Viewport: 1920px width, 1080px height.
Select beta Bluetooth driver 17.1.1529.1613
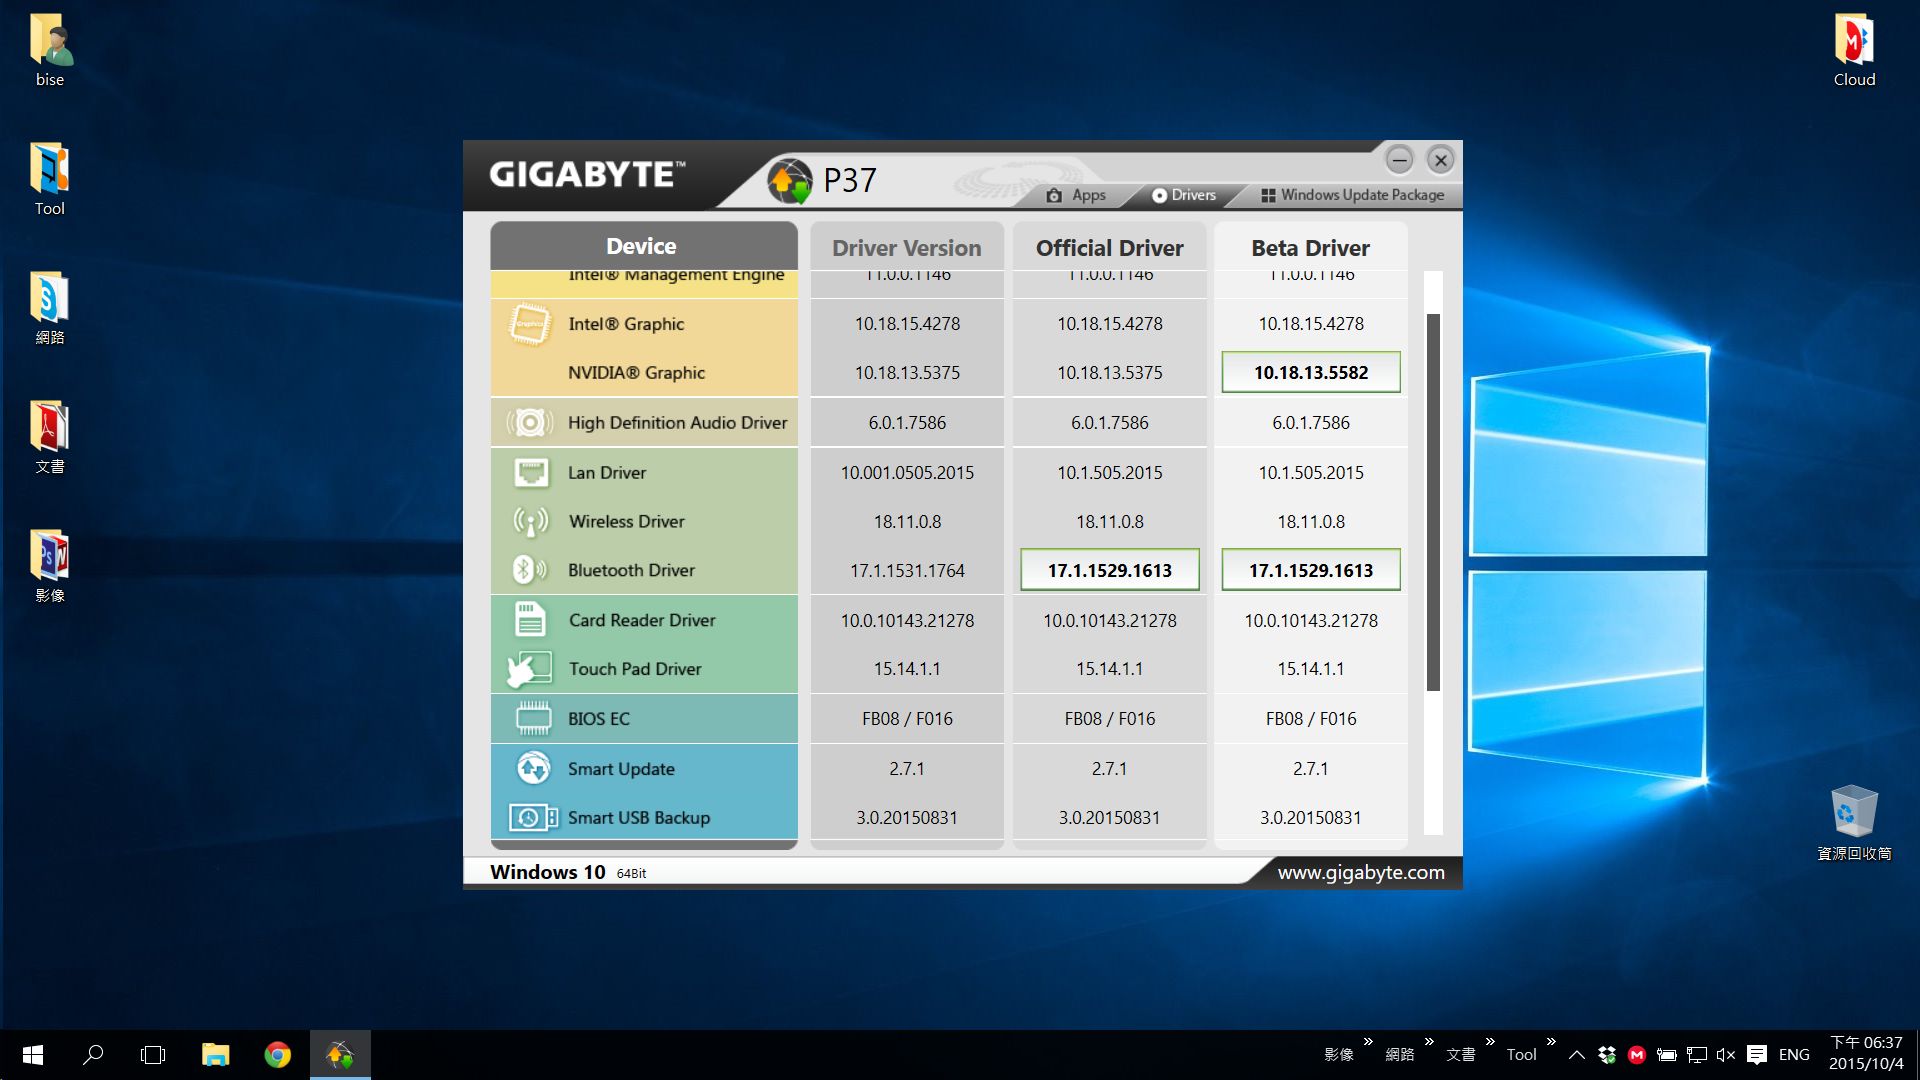(x=1310, y=570)
